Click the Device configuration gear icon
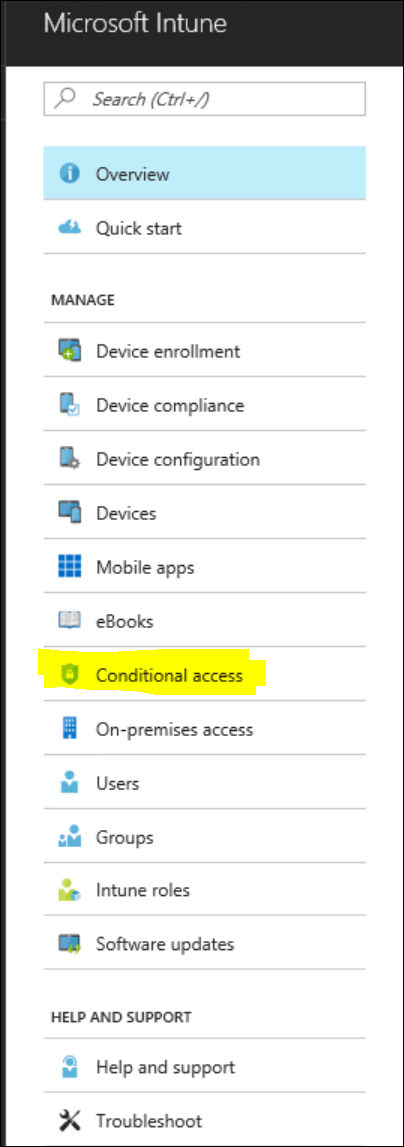The width and height of the screenshot is (404, 1147). pos(70,459)
